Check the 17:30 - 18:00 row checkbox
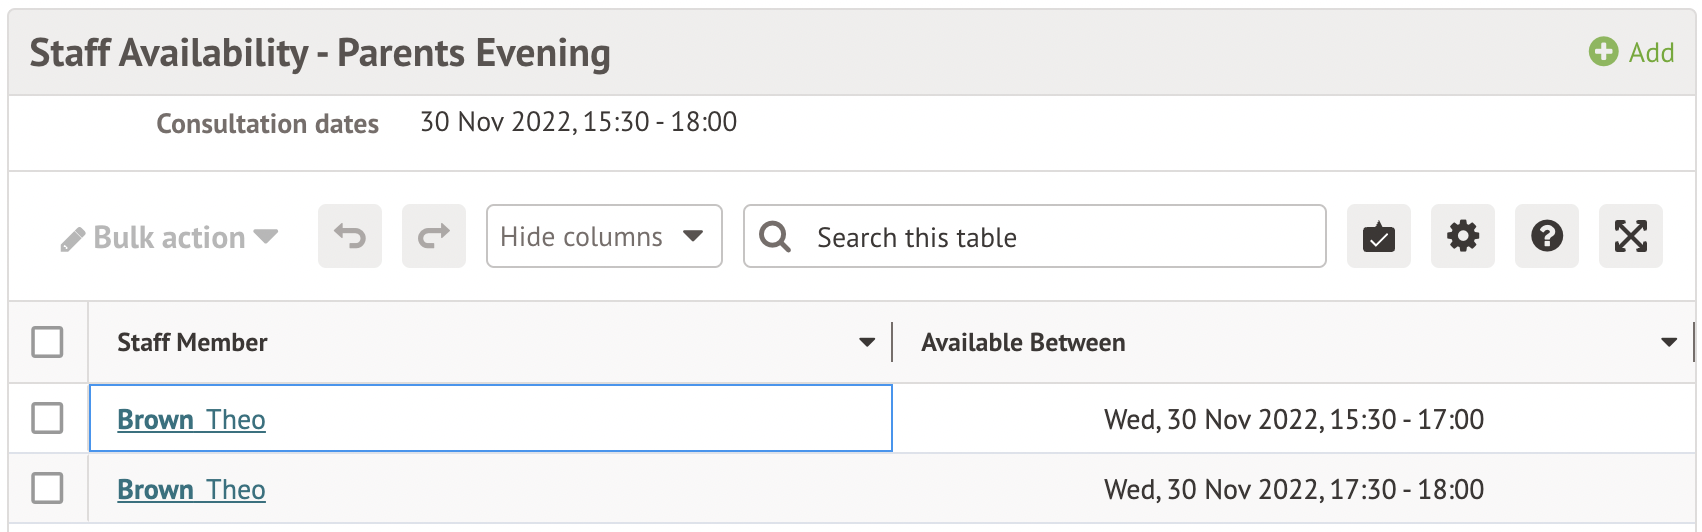This screenshot has height=532, width=1702. tap(47, 488)
